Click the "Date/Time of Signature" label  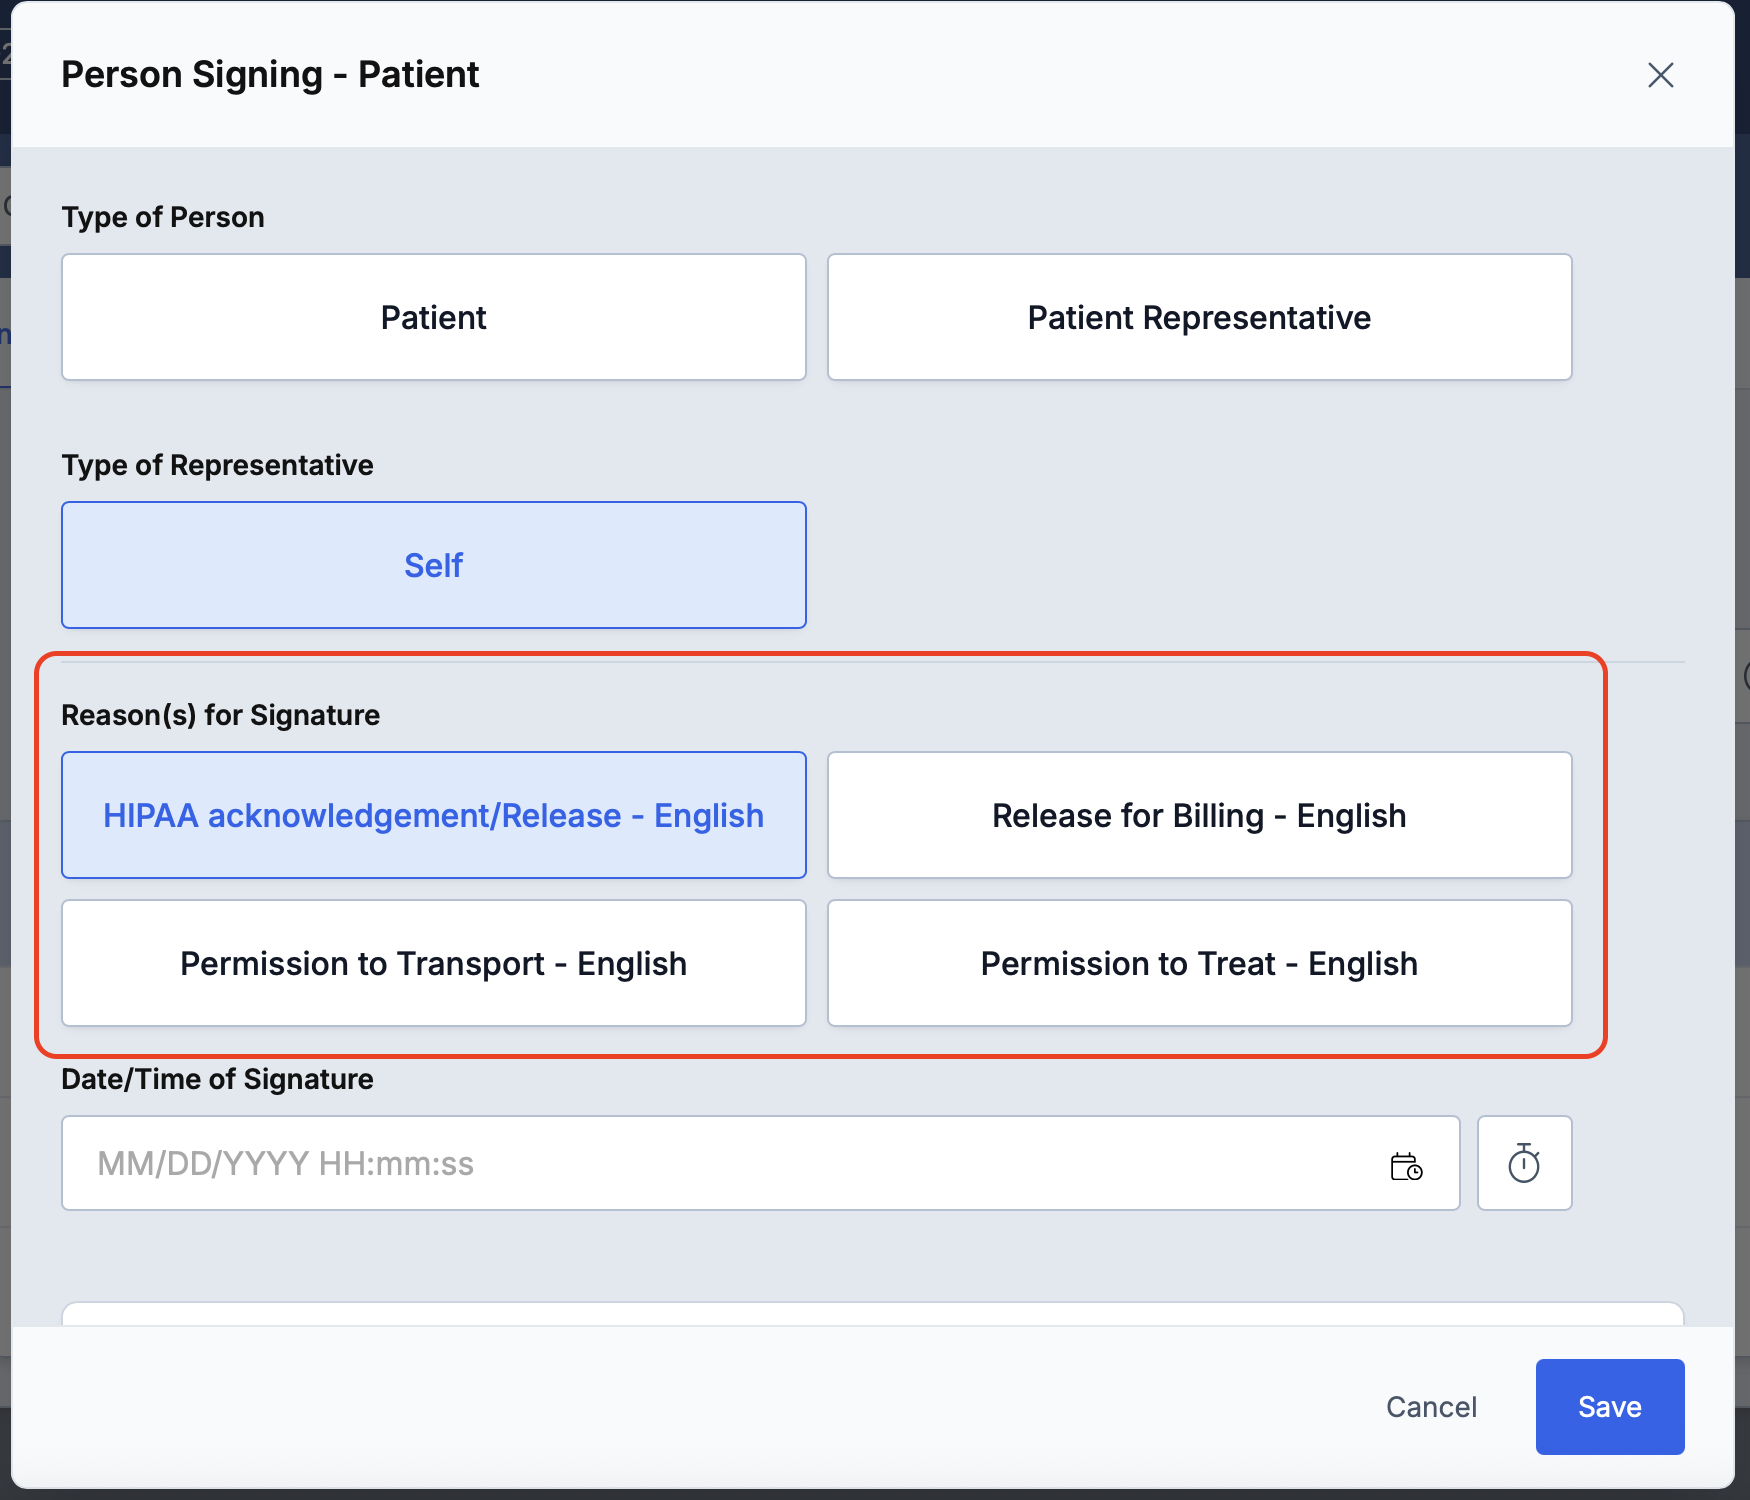click(x=217, y=1079)
